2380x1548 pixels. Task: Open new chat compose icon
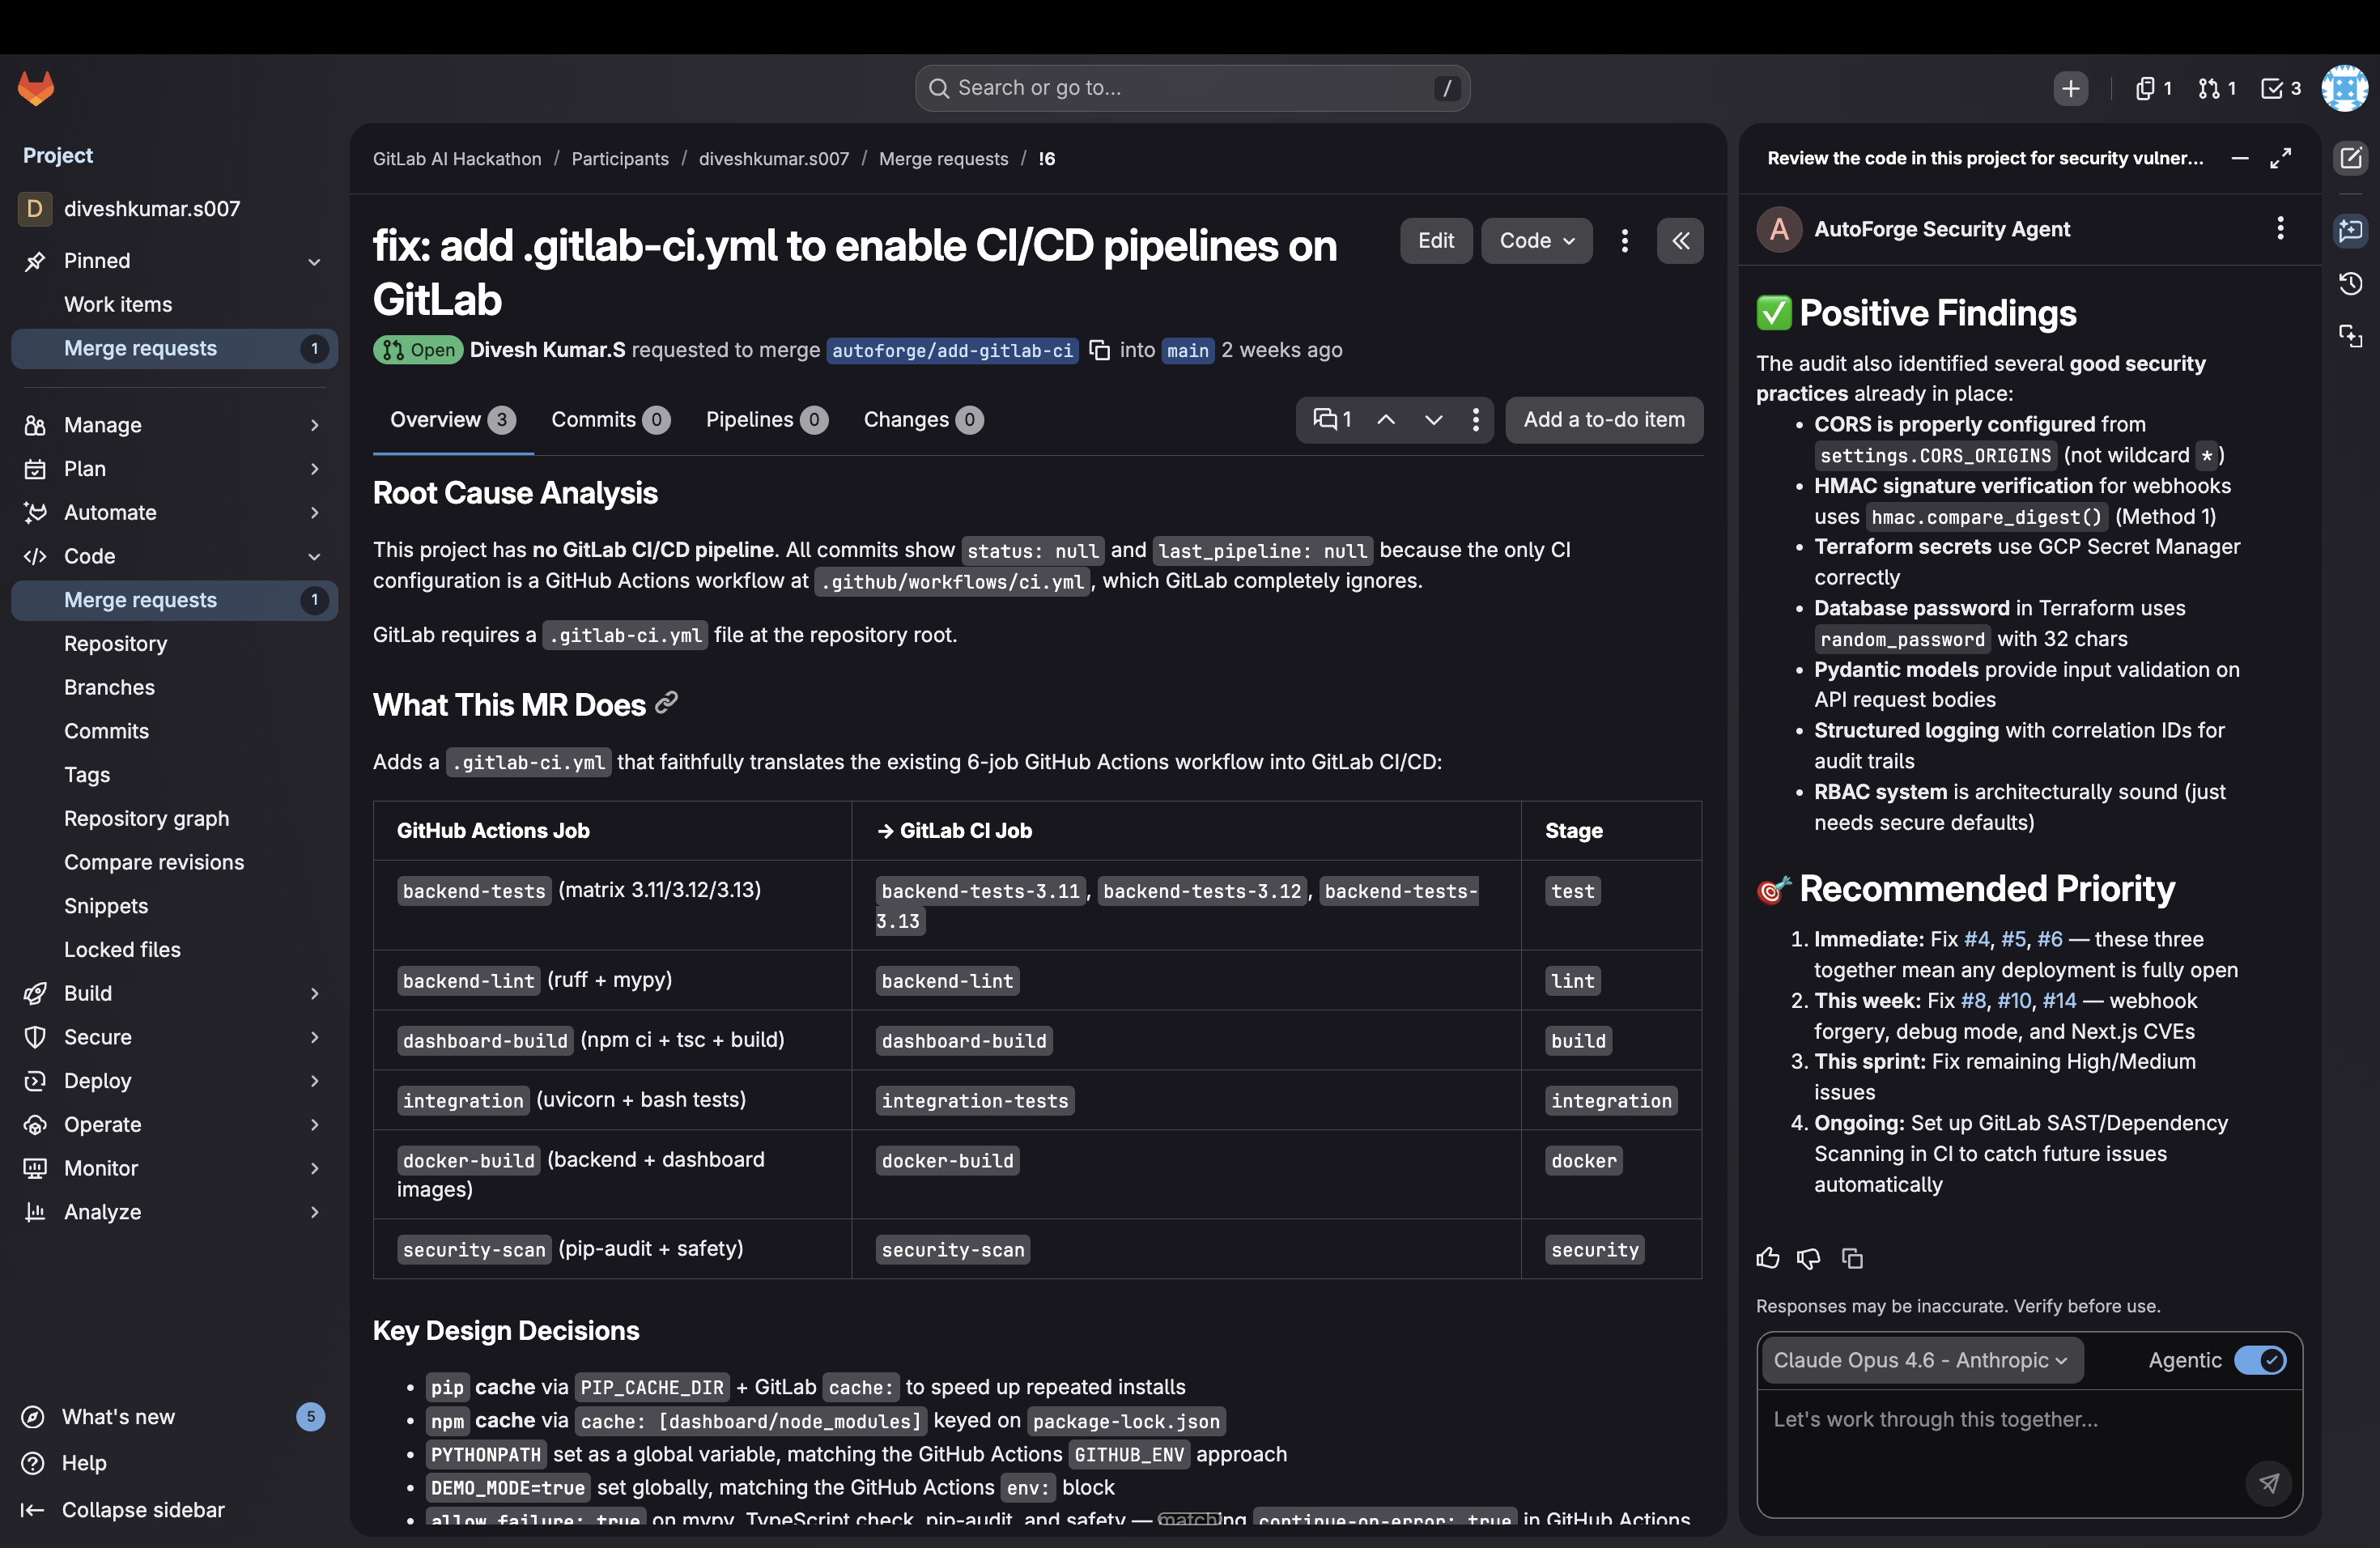coord(2350,158)
